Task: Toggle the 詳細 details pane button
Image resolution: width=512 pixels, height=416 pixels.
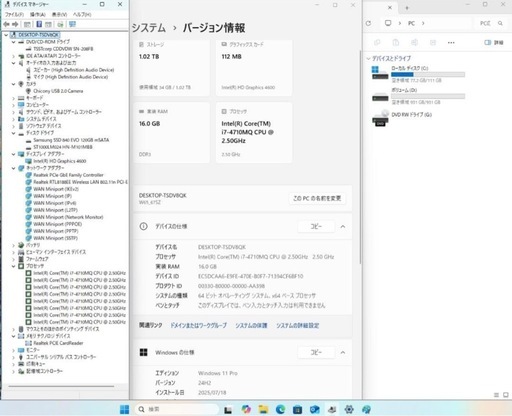Action: 494,43
